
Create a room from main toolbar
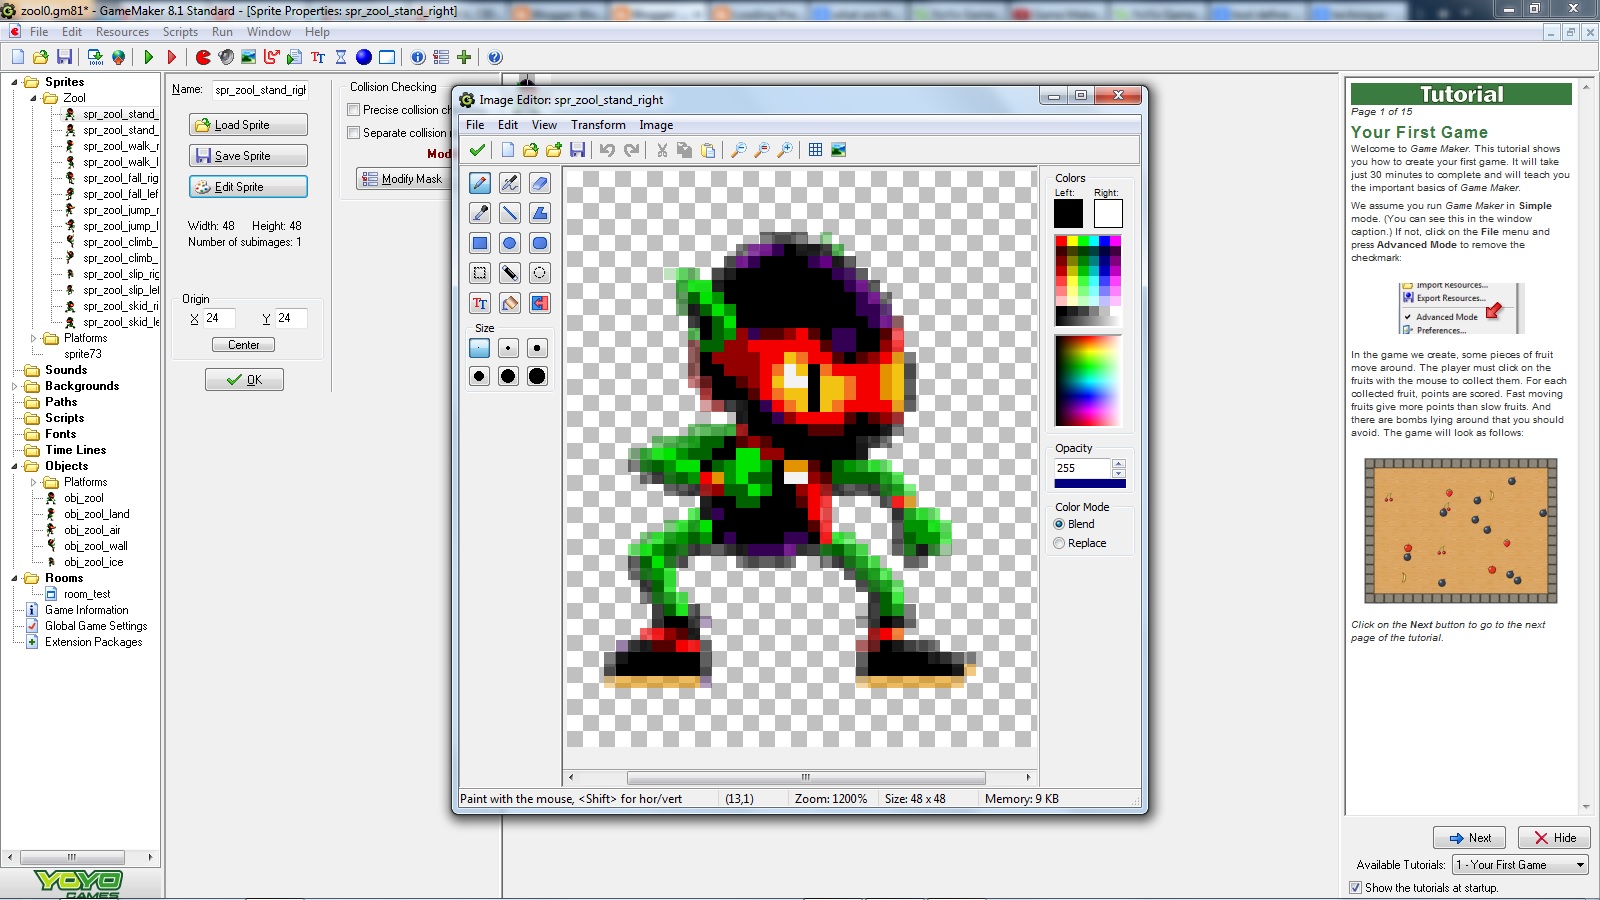(387, 57)
